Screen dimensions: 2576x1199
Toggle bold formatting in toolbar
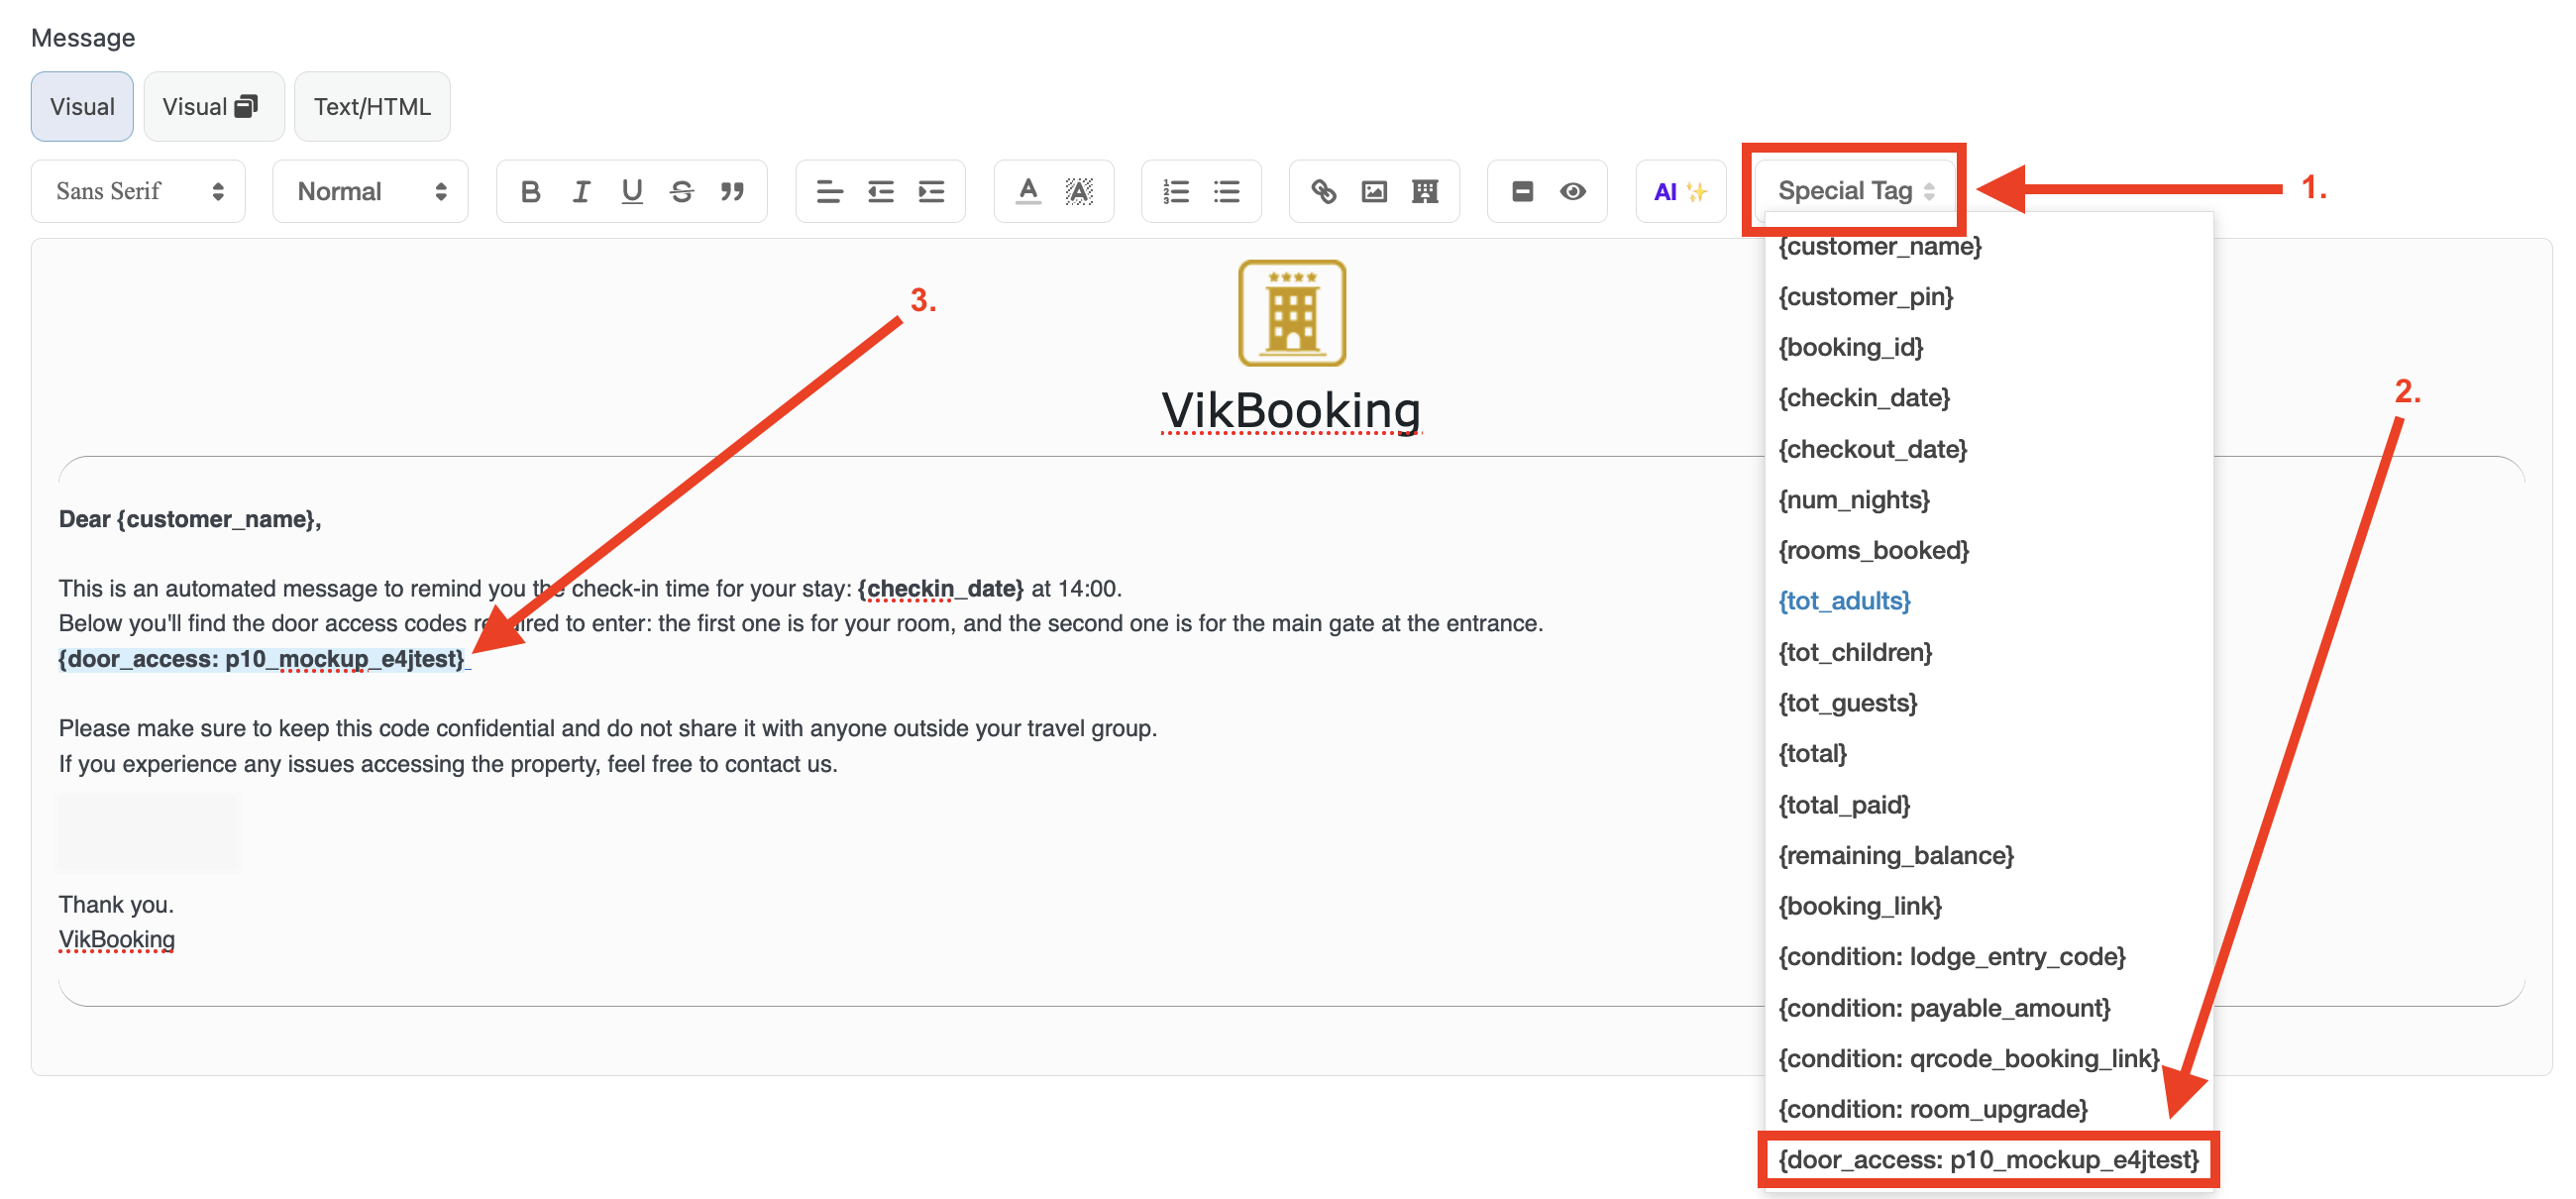point(530,191)
